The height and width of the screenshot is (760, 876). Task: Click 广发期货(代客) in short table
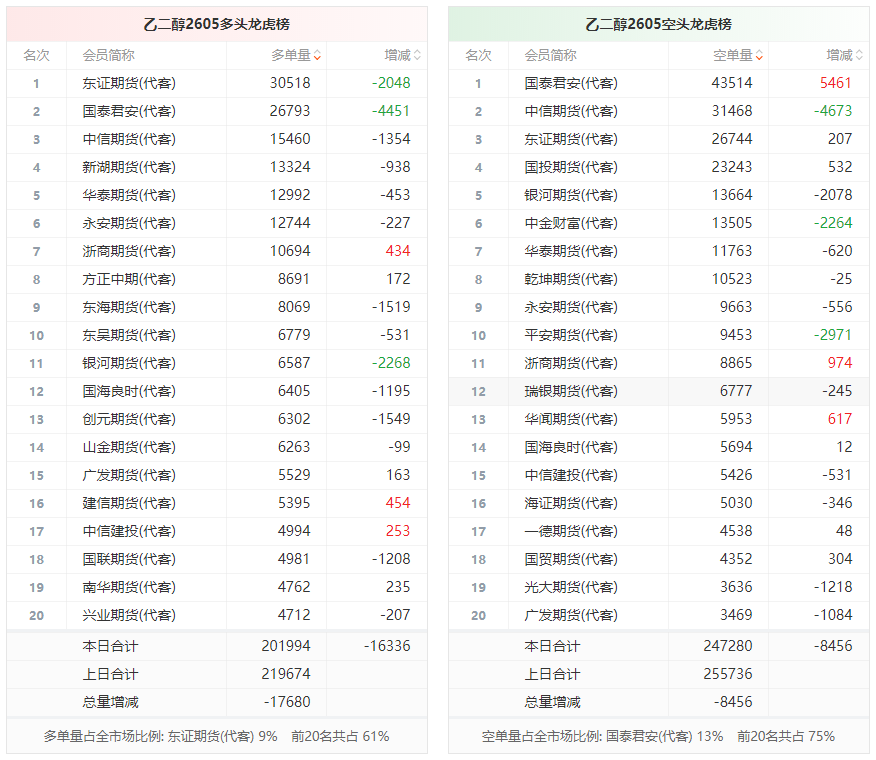(x=571, y=615)
